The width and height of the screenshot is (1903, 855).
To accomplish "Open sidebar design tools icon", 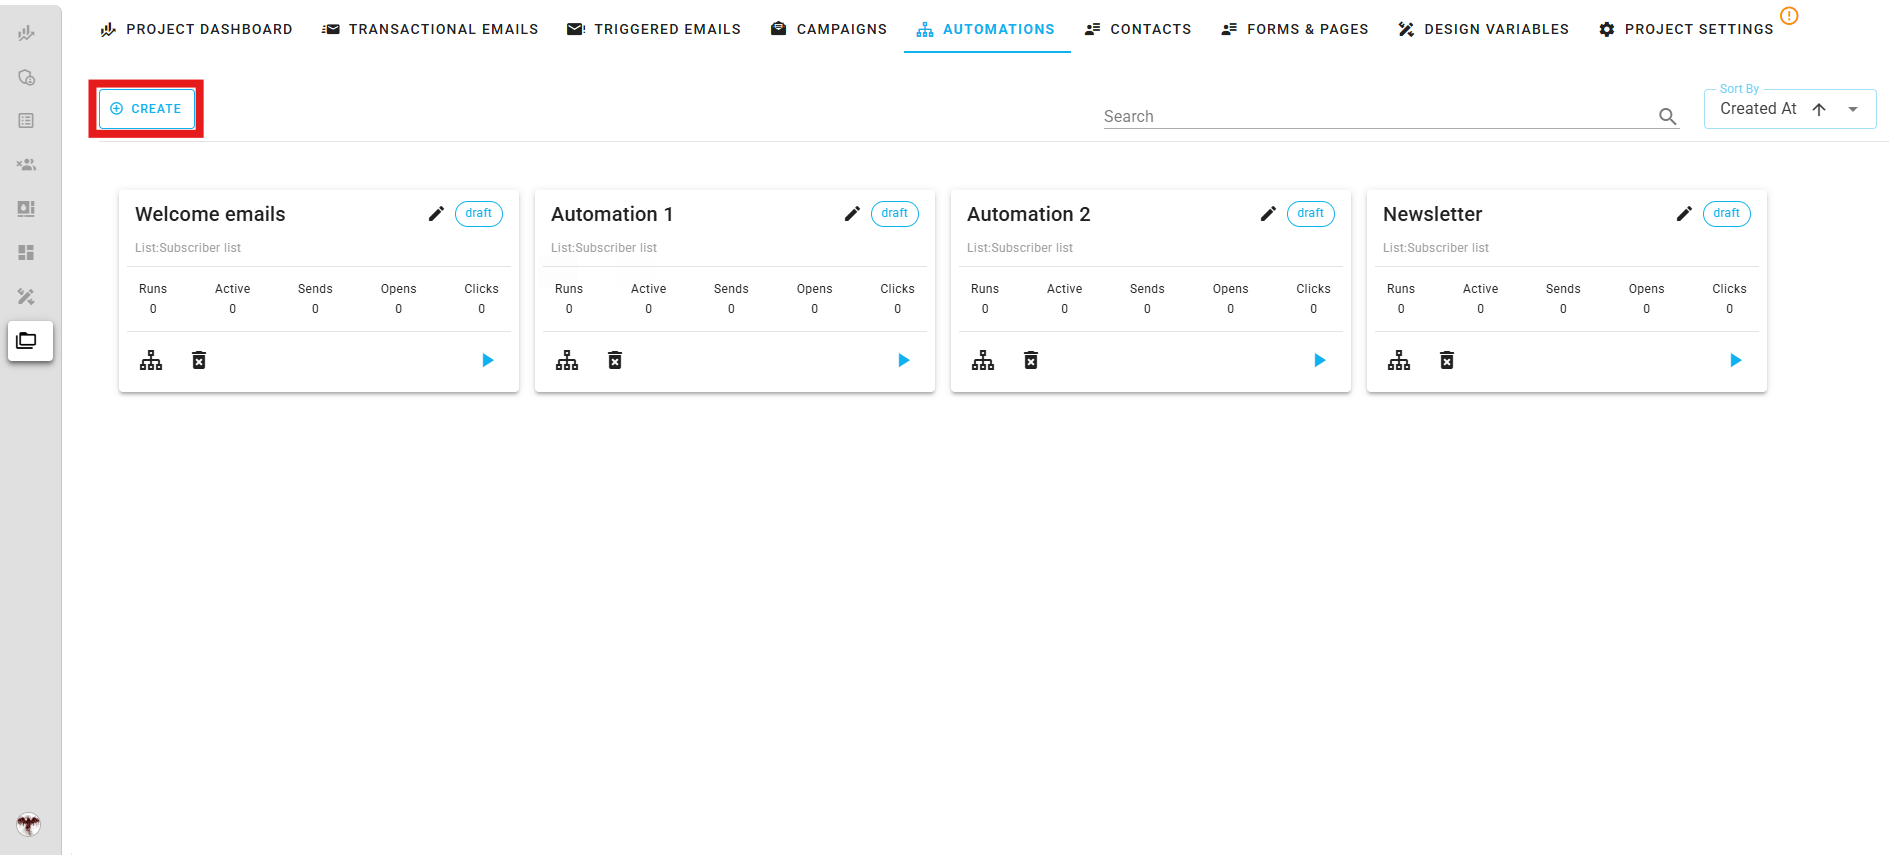I will (x=27, y=297).
